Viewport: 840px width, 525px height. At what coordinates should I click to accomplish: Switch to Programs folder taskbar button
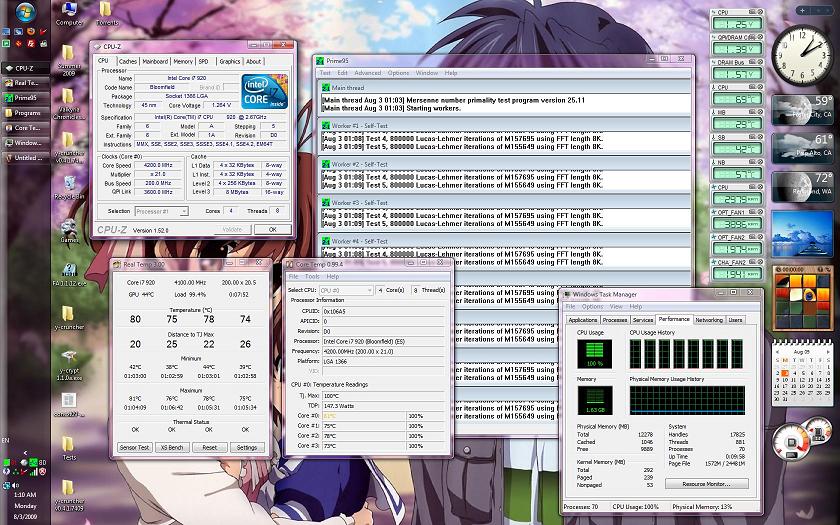click(25, 113)
